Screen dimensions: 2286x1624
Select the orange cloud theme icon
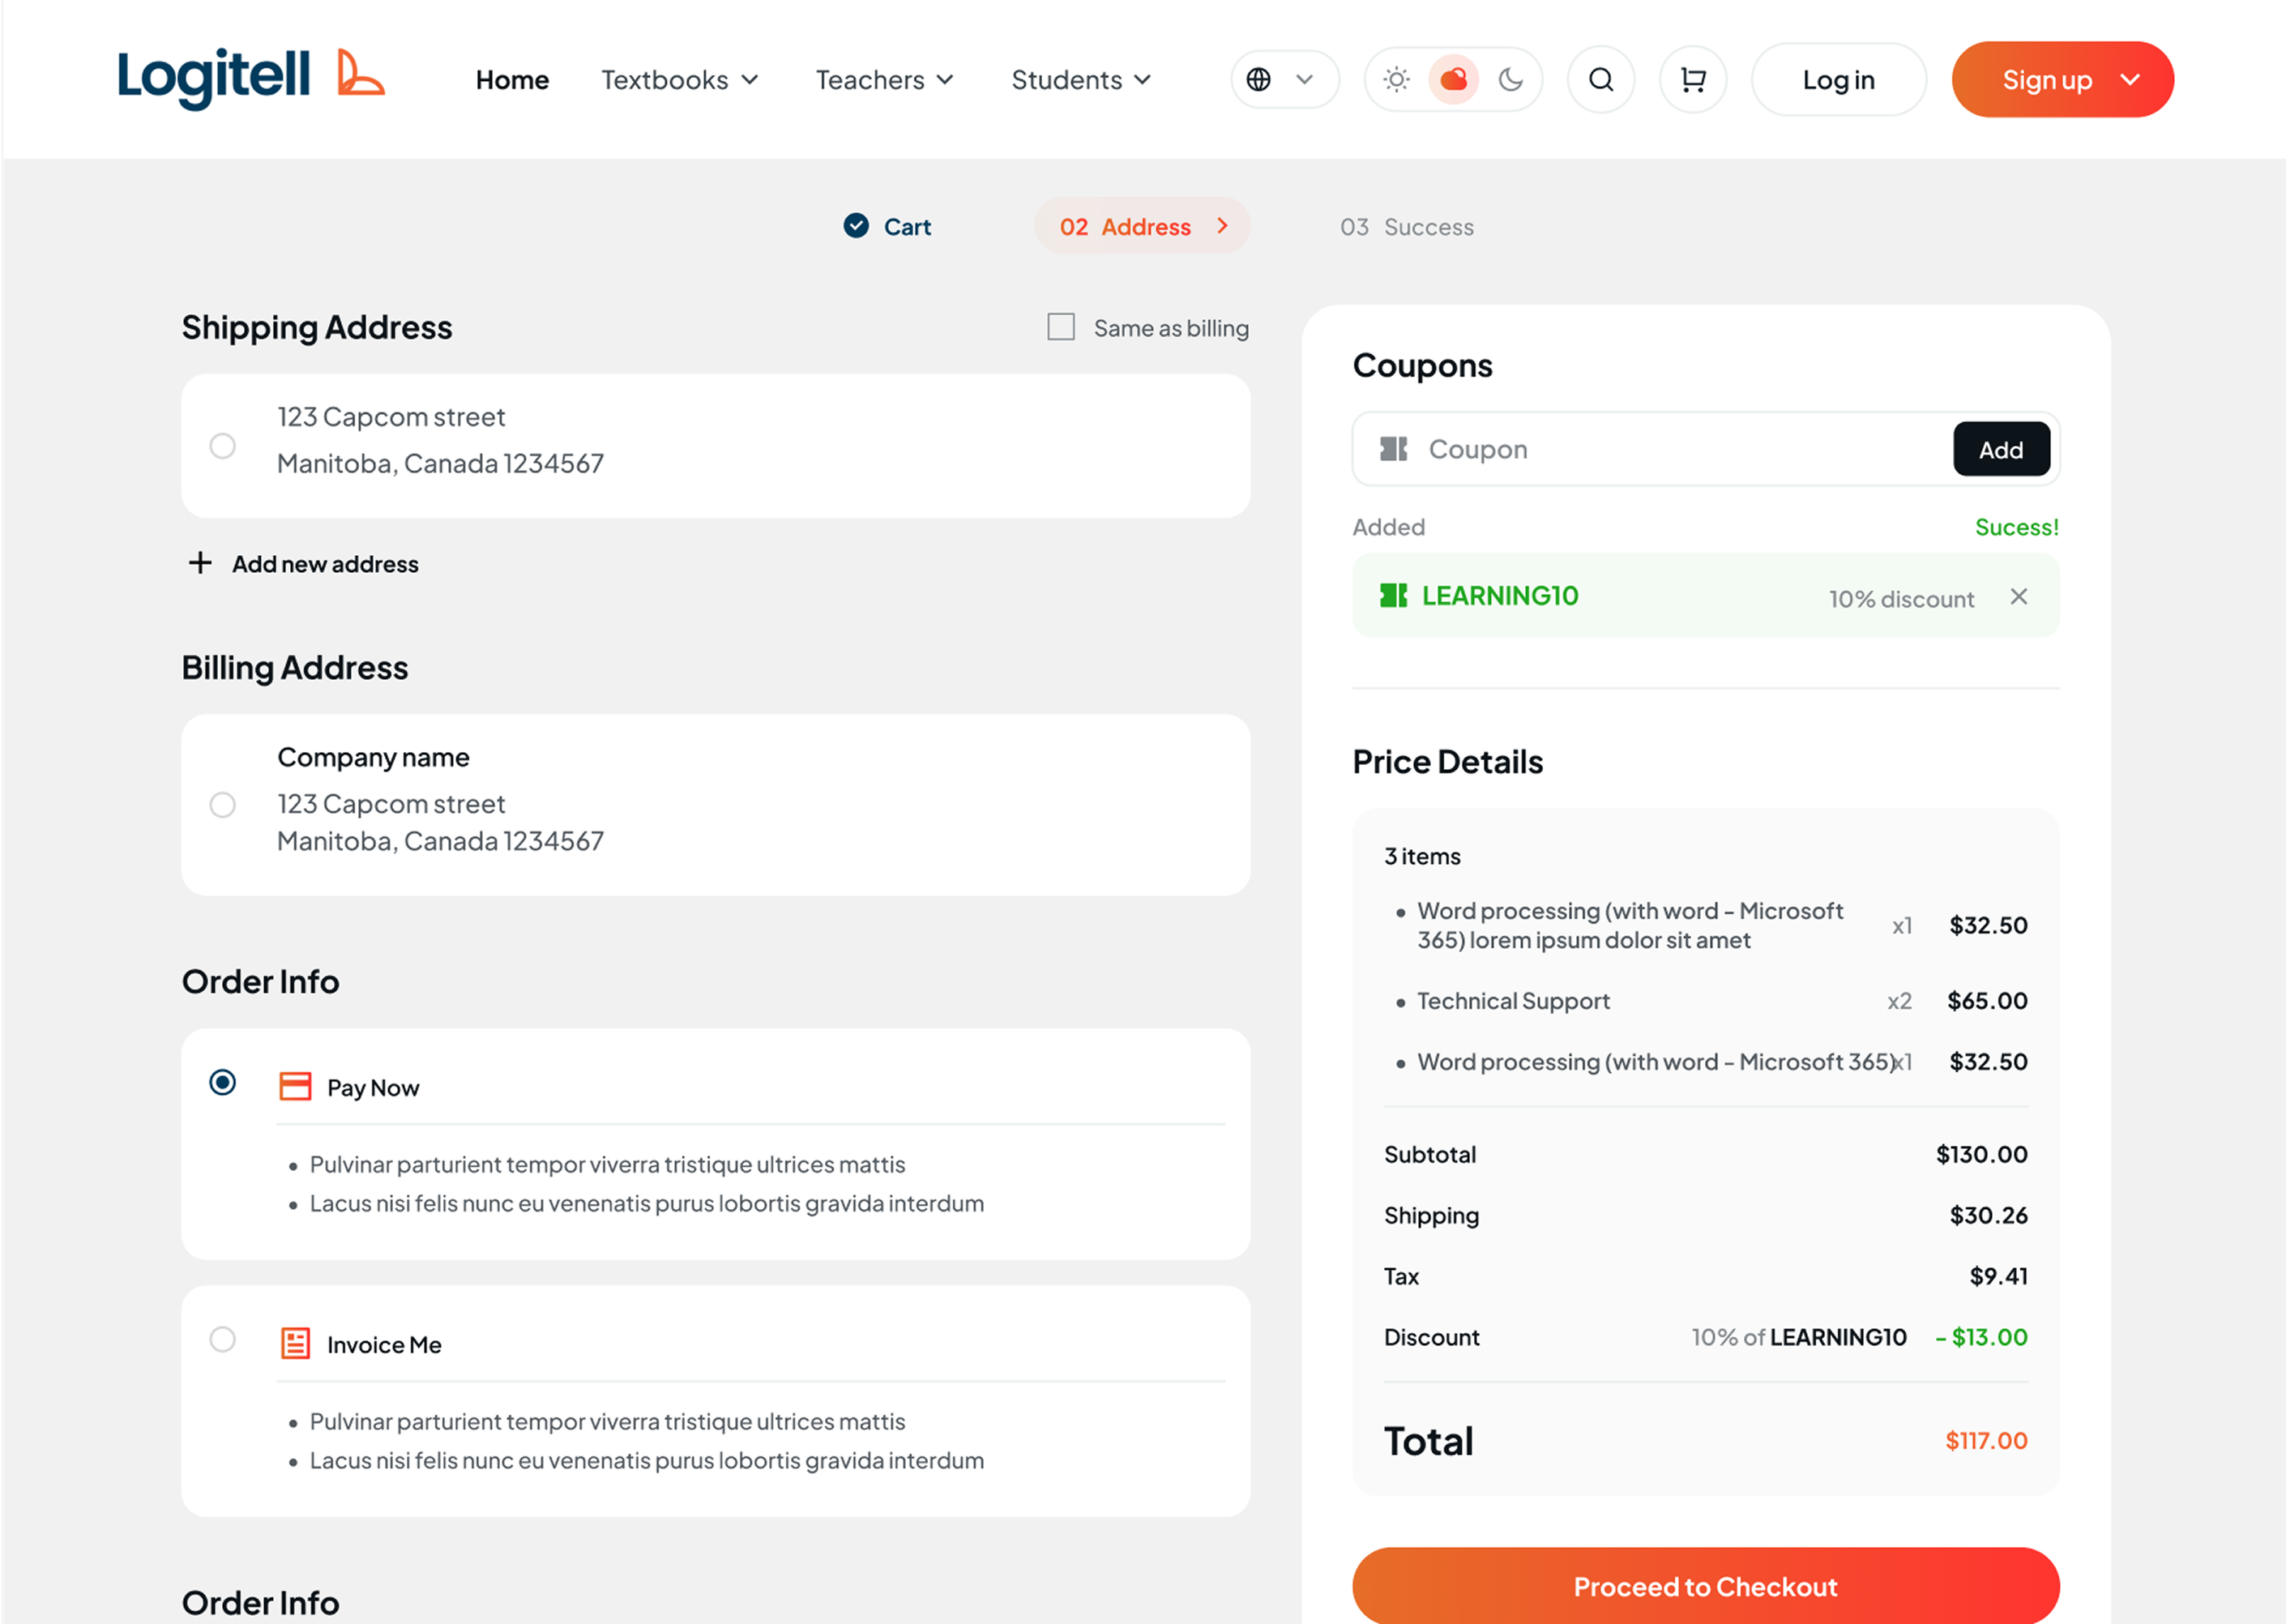point(1453,79)
